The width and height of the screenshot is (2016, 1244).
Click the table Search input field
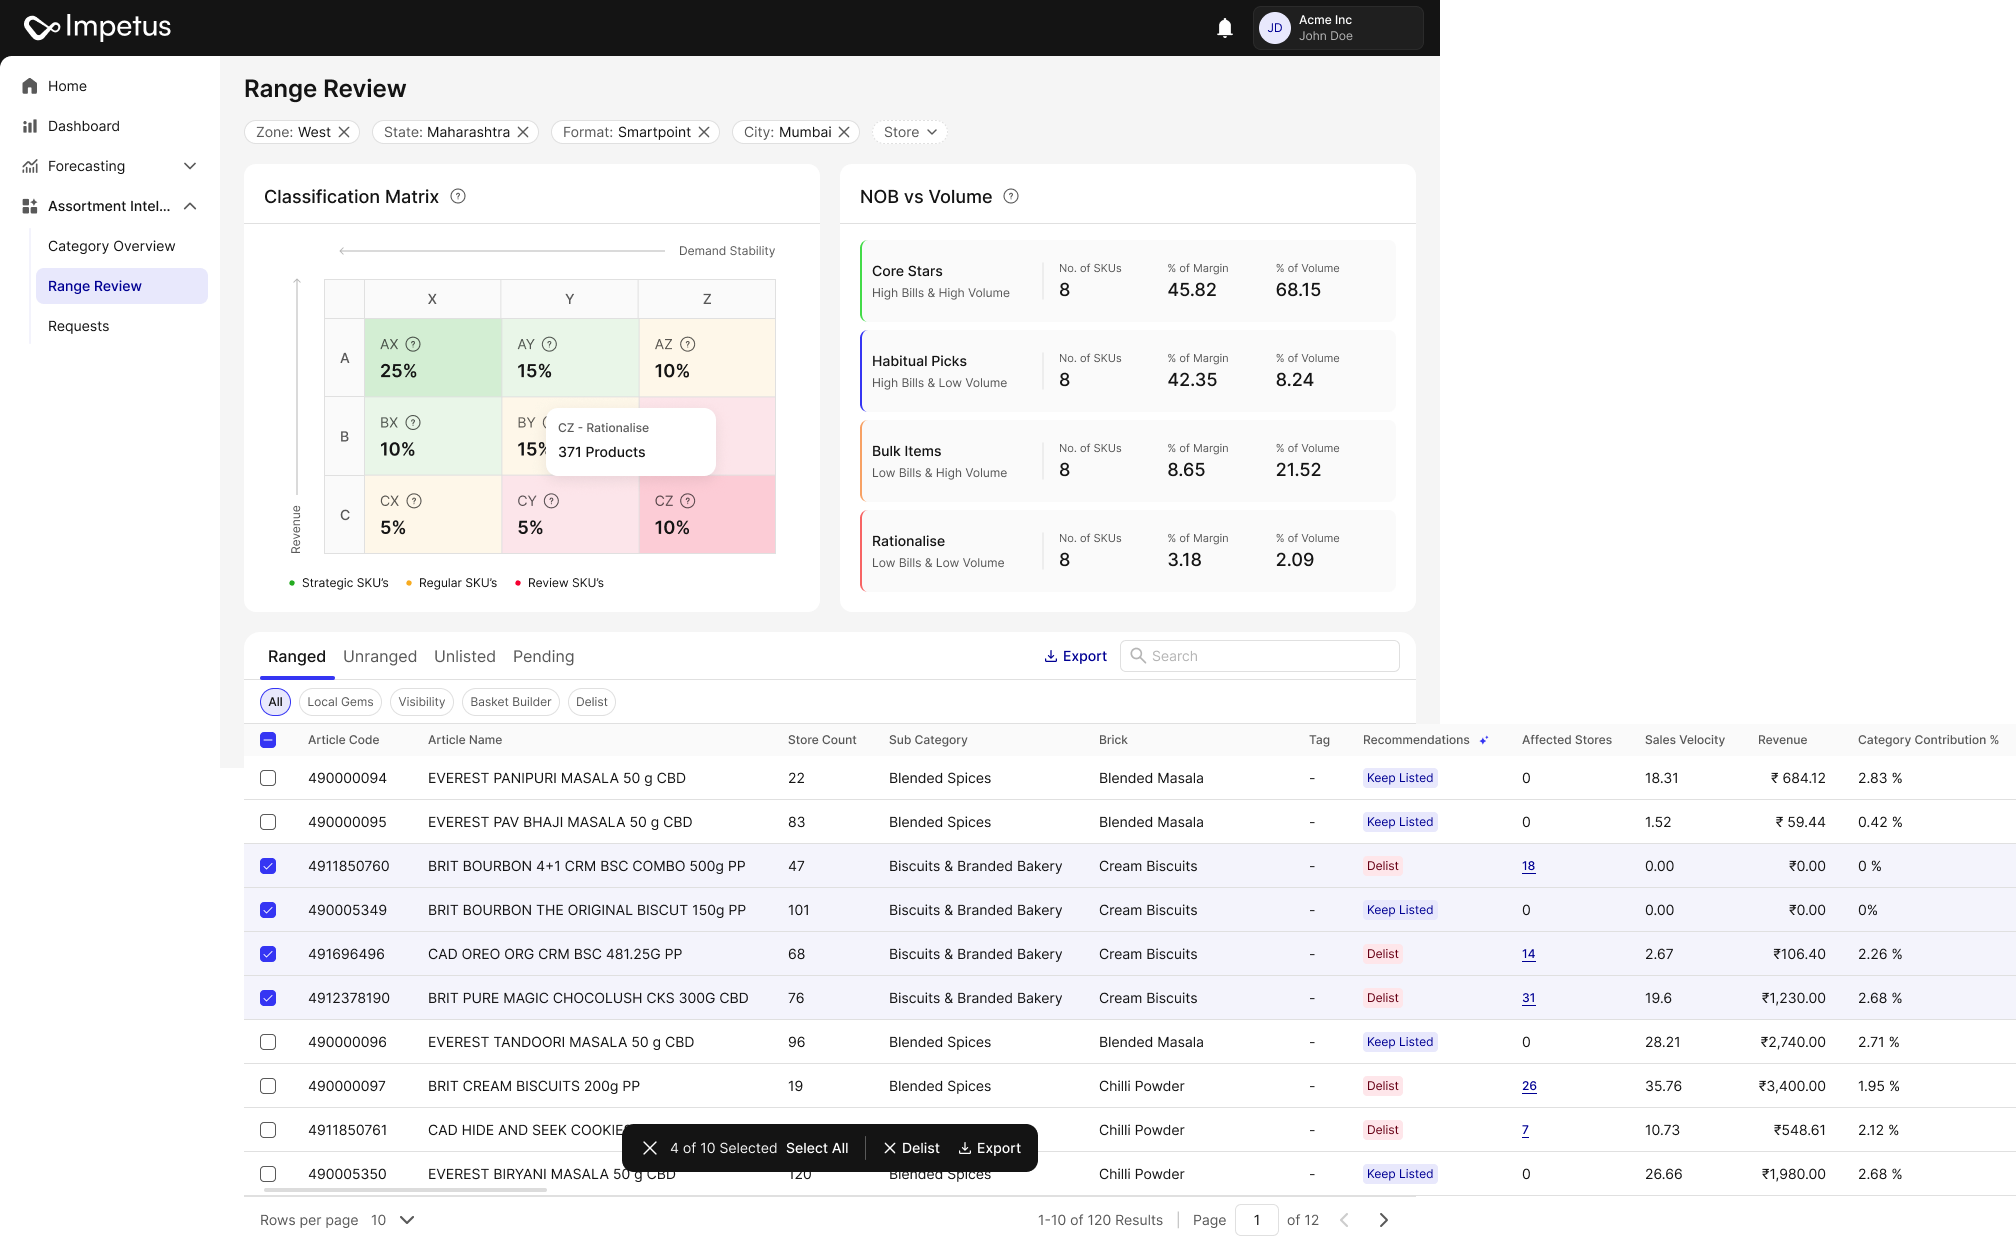coord(1260,656)
